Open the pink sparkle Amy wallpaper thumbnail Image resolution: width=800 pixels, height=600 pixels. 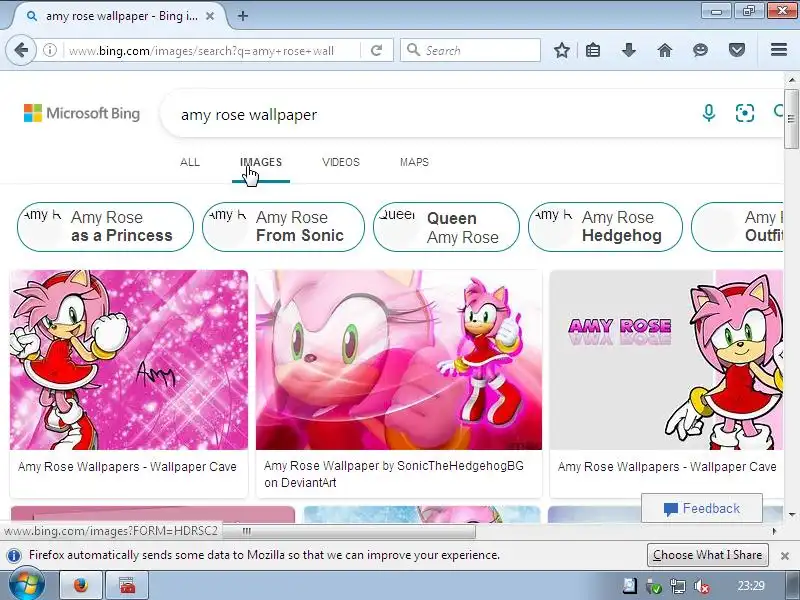click(129, 360)
